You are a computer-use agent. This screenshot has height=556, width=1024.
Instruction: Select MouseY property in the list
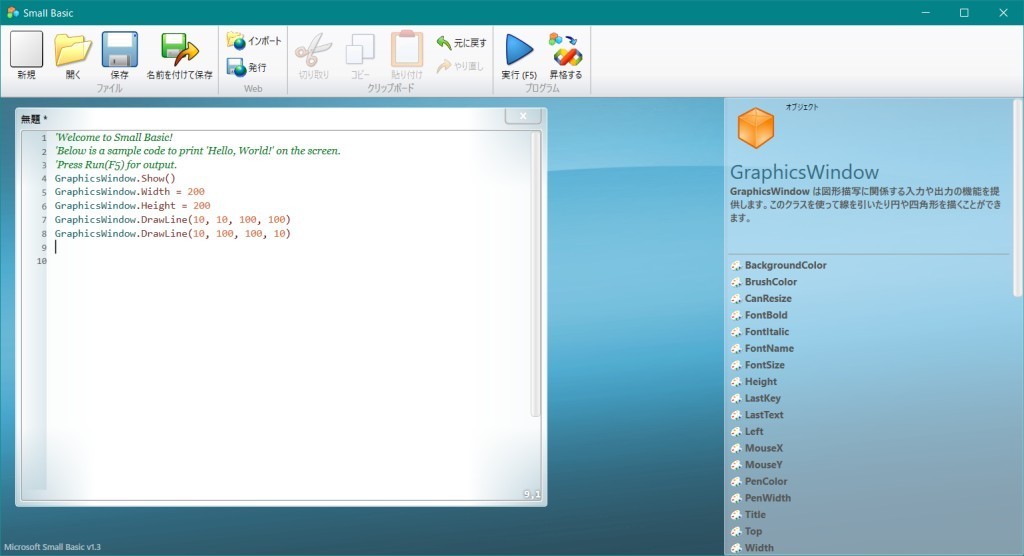pyautogui.click(x=763, y=465)
